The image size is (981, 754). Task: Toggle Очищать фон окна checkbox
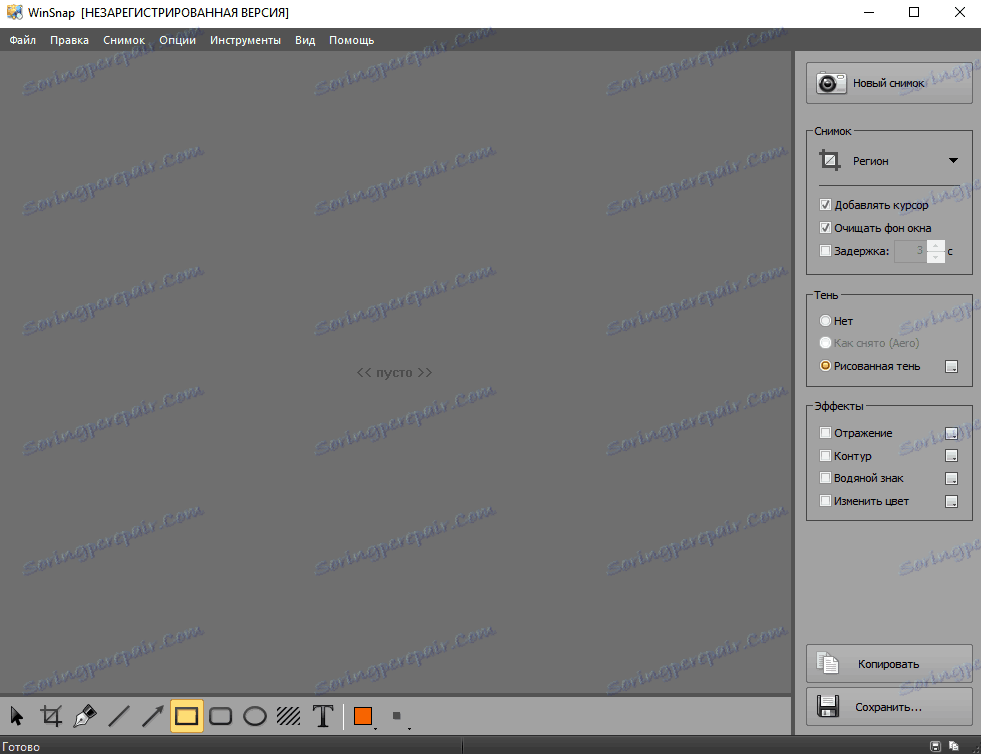coord(825,228)
